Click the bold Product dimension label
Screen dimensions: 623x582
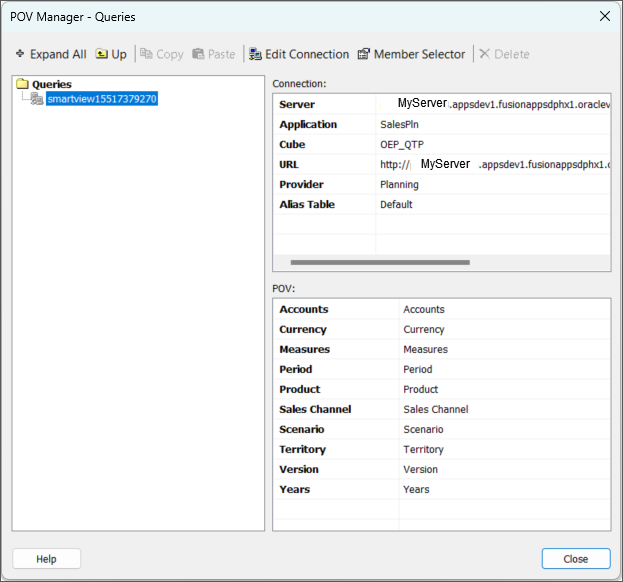point(300,389)
